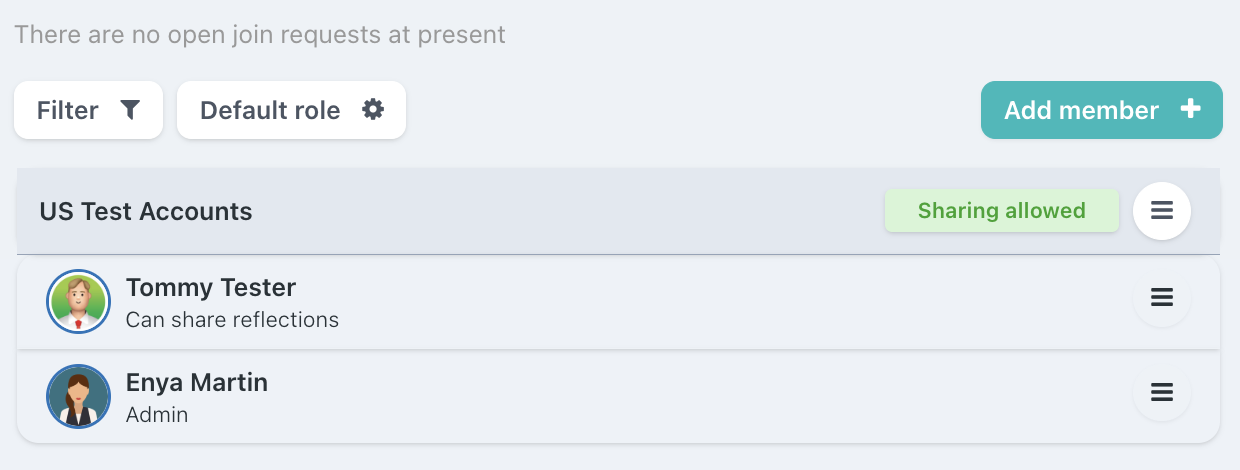Open the US Test Accounts group menu
This screenshot has width=1240, height=470.
[x=1161, y=211]
